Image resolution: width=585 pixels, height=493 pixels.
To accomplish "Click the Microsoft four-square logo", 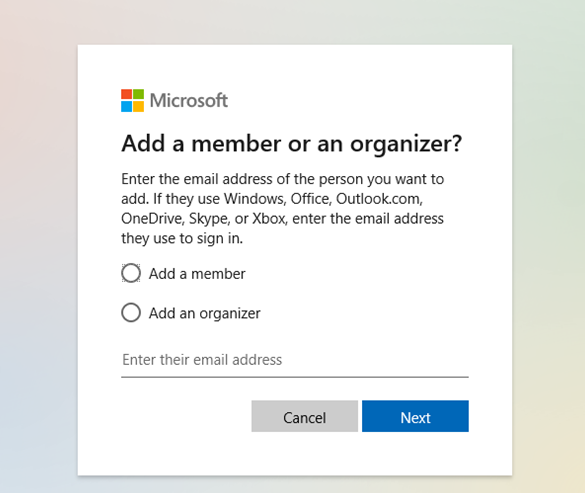I will tap(132, 100).
